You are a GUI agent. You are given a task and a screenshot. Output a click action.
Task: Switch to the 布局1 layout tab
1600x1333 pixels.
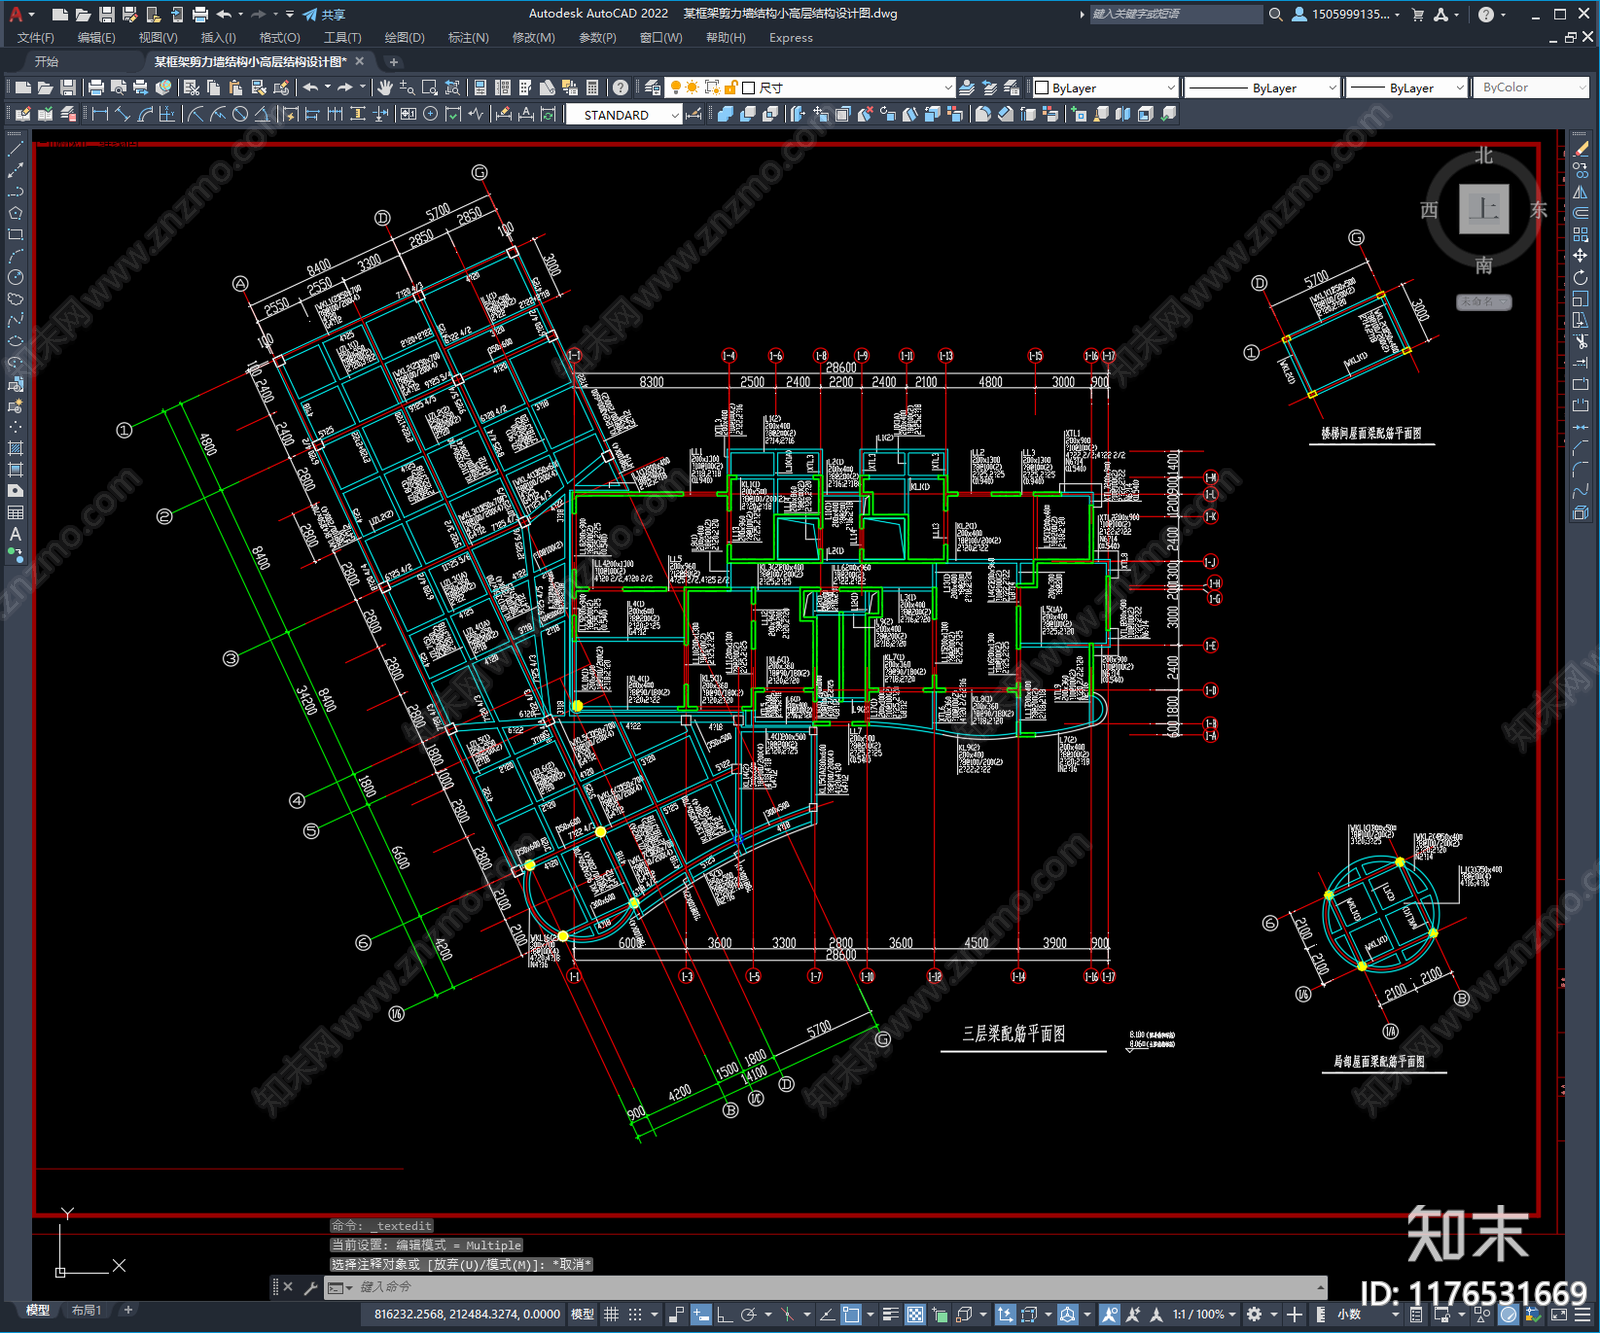click(87, 1310)
